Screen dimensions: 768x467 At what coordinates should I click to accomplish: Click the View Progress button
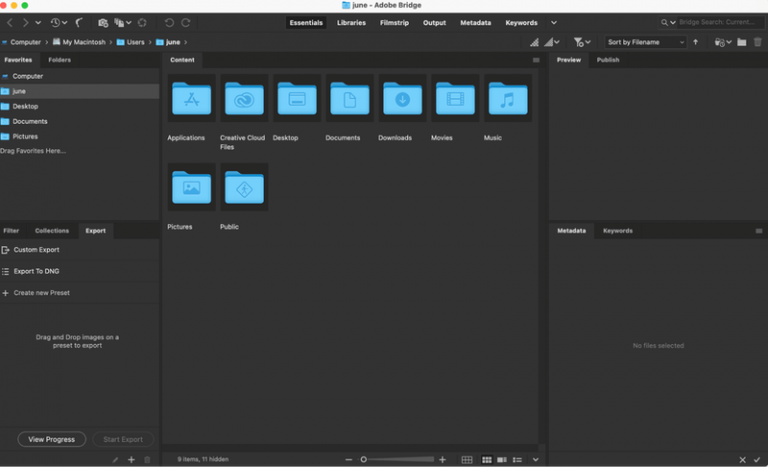point(52,439)
